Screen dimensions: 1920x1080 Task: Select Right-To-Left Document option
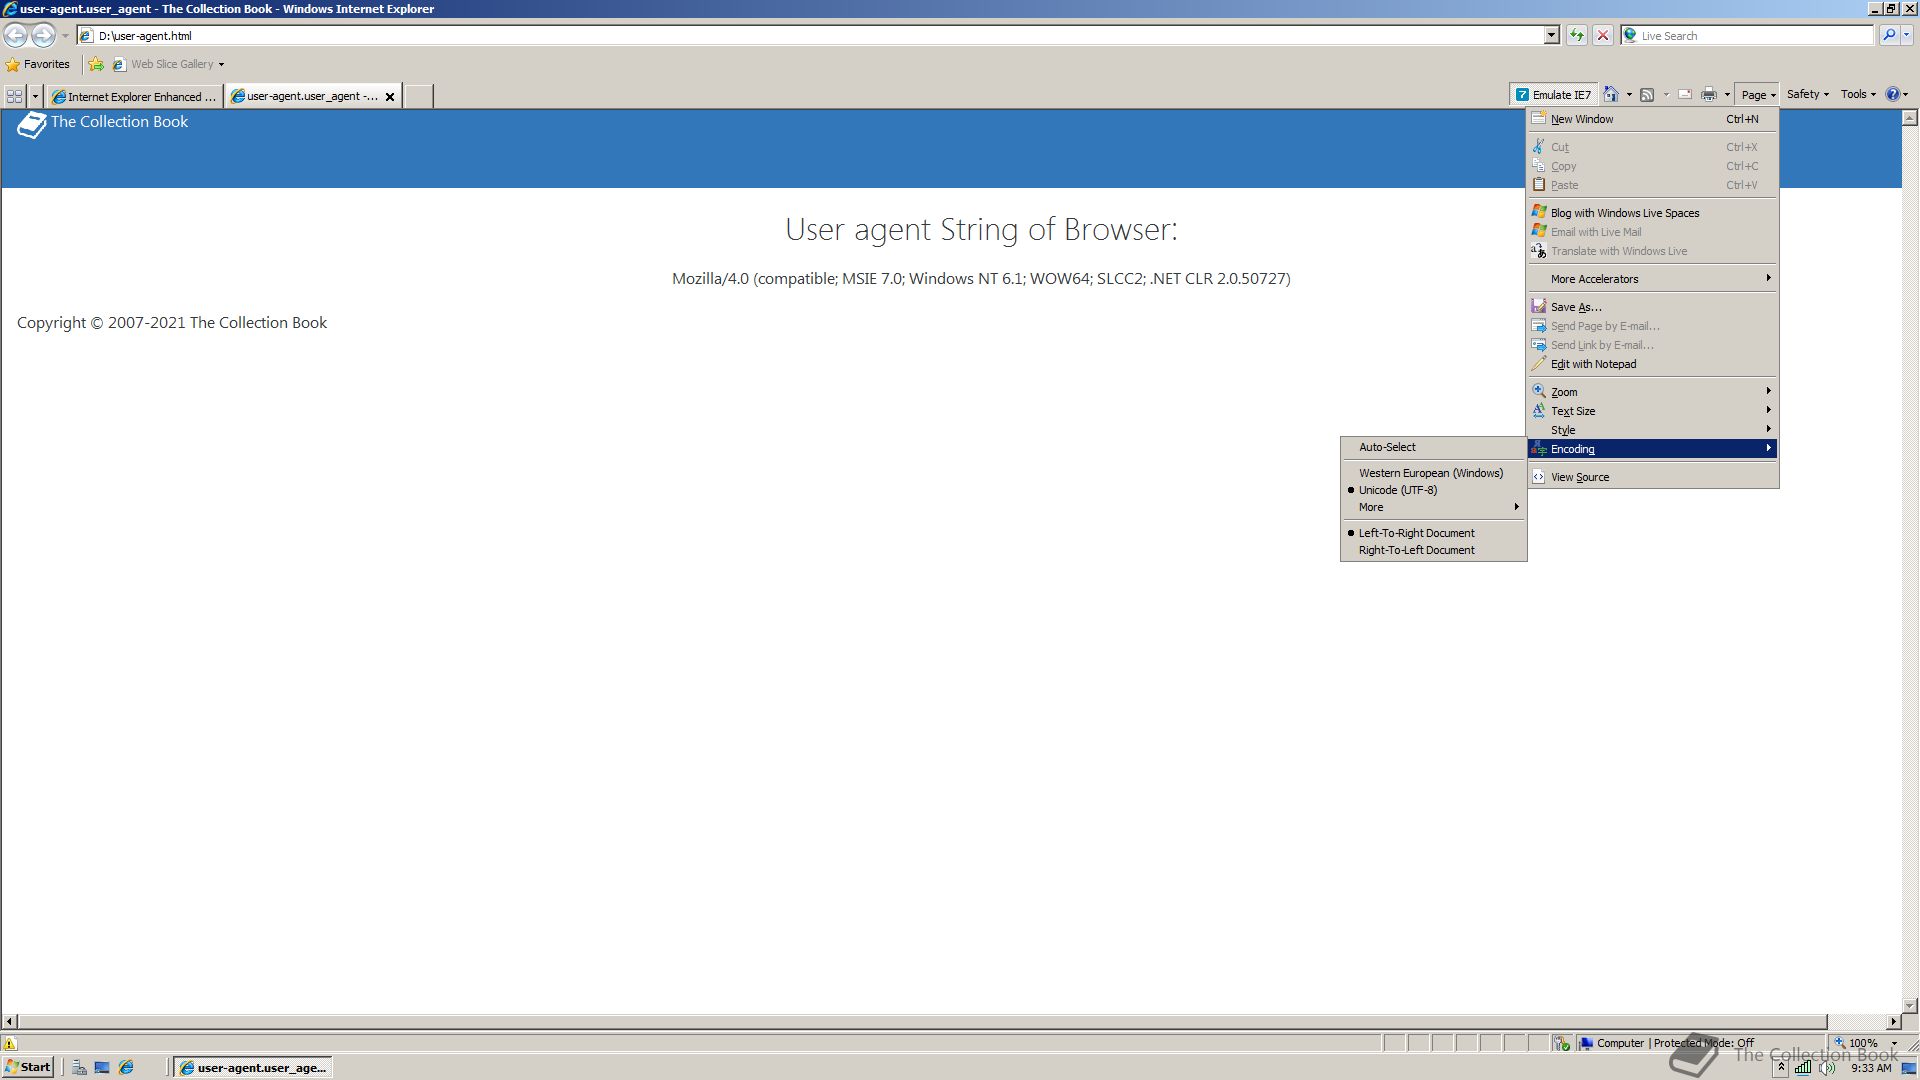1433,550
